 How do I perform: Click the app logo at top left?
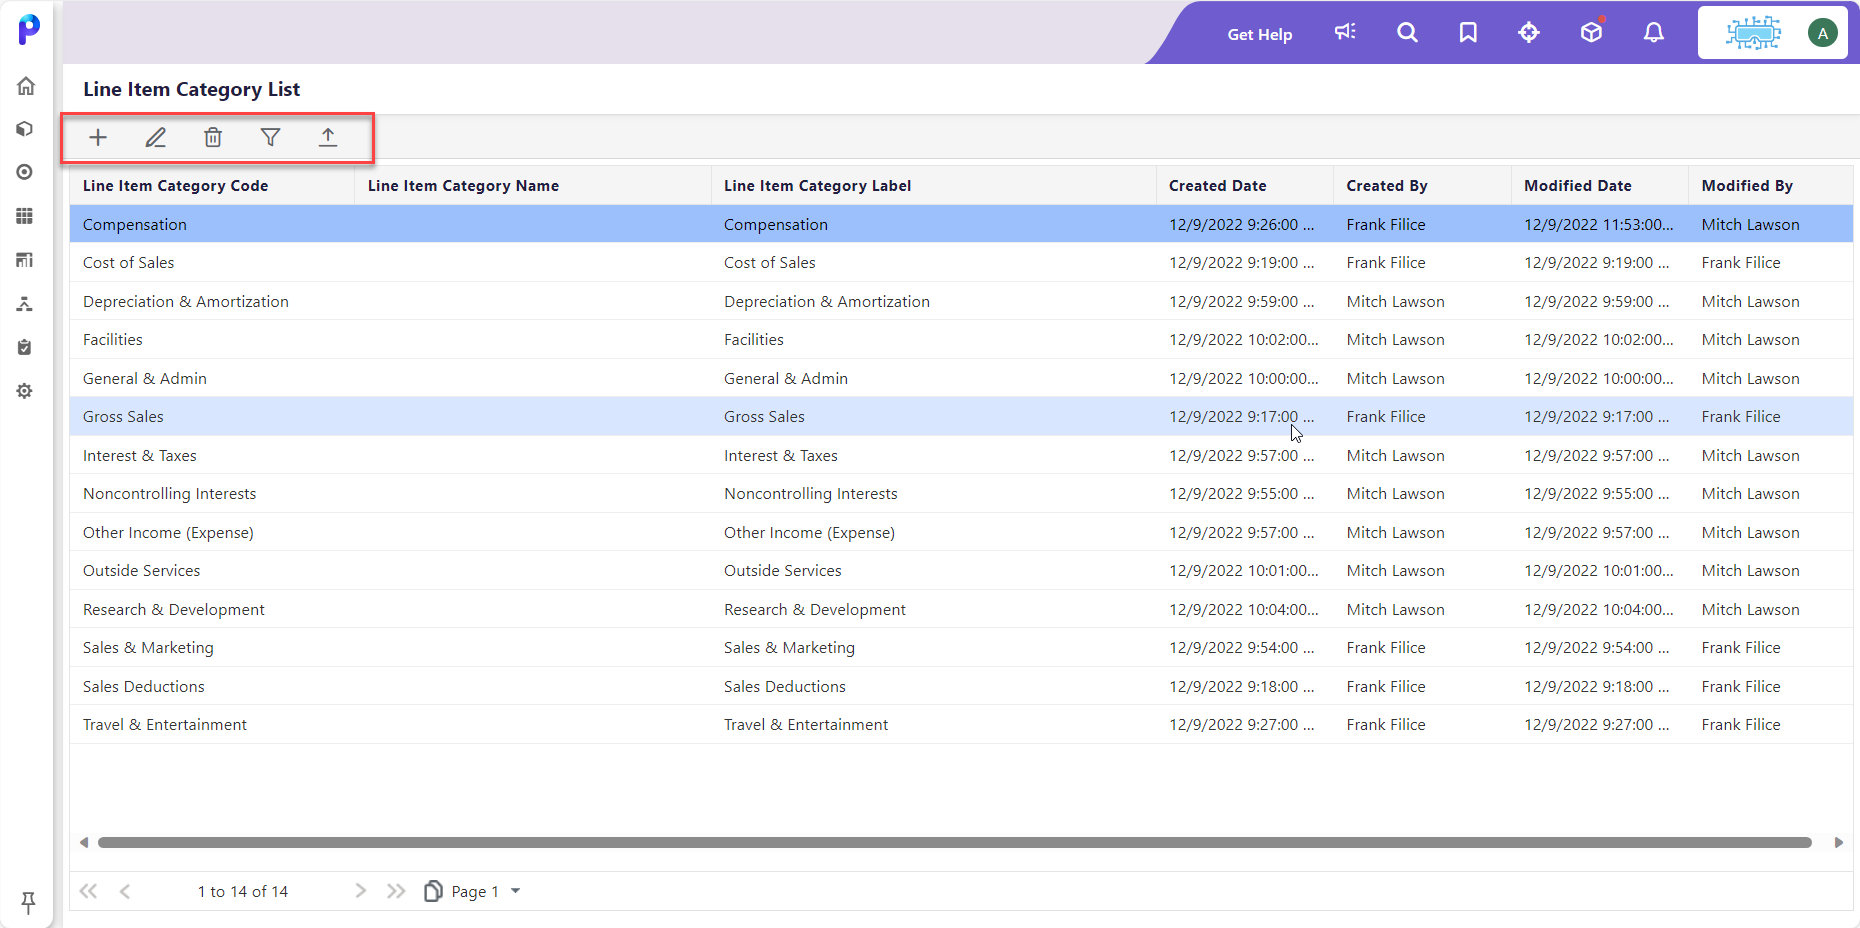(x=29, y=30)
